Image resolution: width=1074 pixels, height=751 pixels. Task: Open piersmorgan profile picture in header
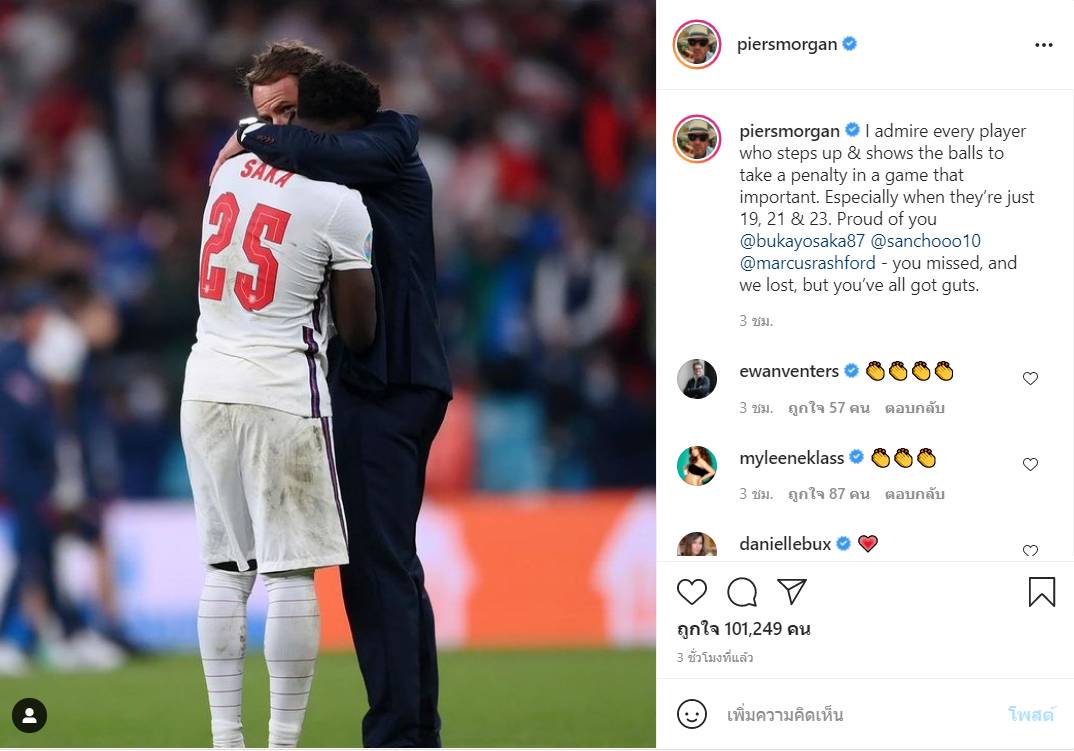pos(697,45)
